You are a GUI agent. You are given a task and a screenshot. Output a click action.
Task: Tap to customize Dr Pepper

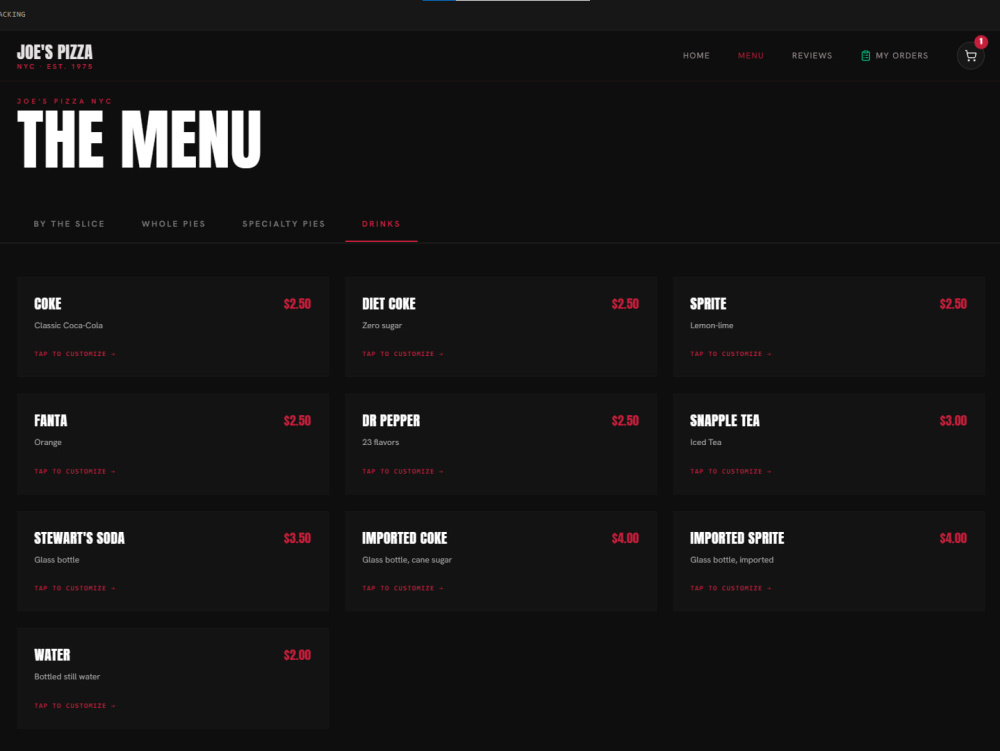tap(402, 471)
